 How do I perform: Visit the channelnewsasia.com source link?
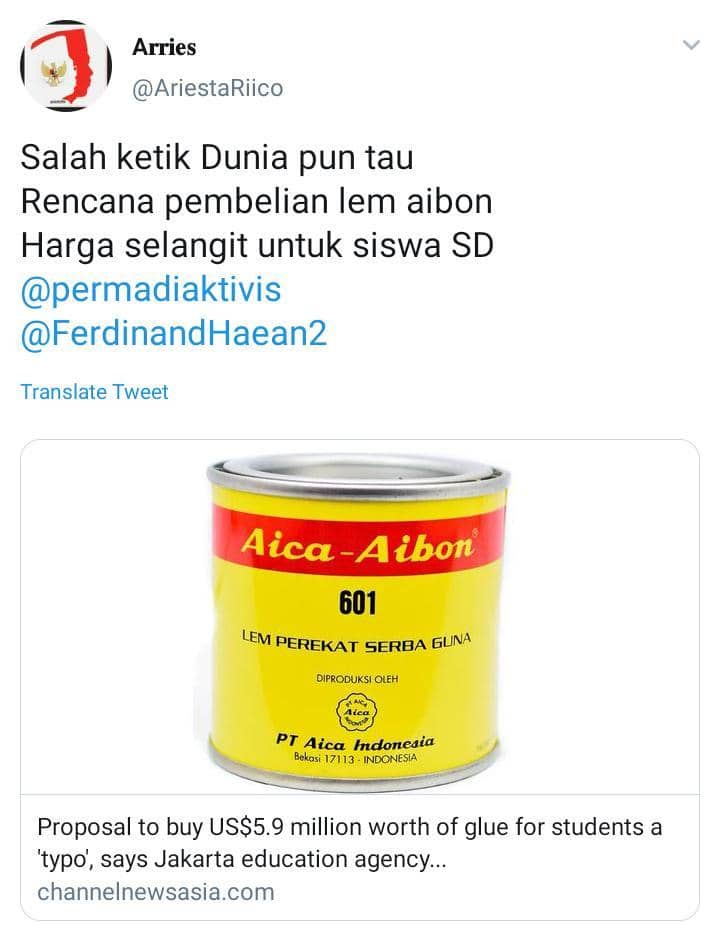click(156, 892)
